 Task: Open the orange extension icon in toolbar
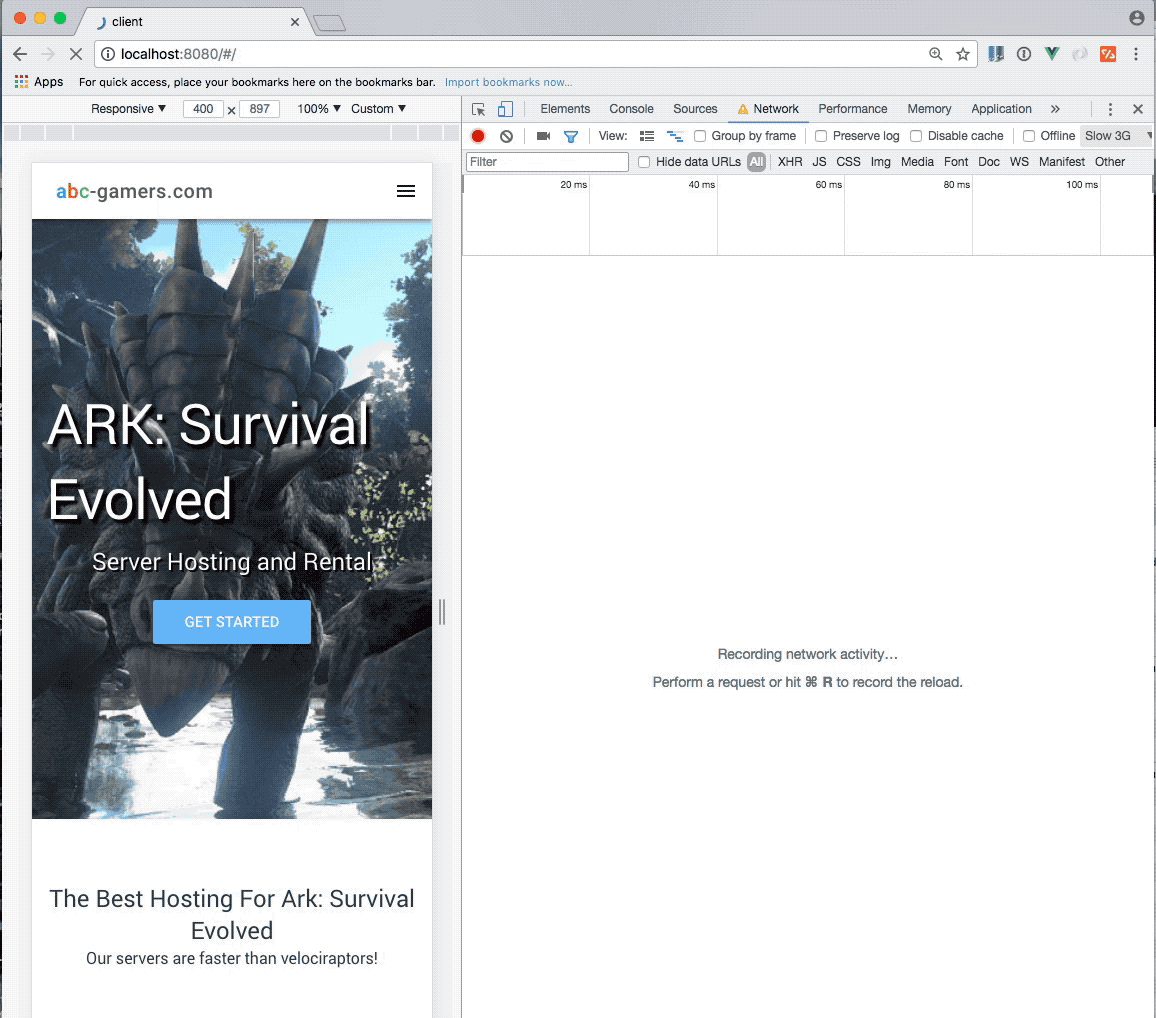tap(1107, 54)
